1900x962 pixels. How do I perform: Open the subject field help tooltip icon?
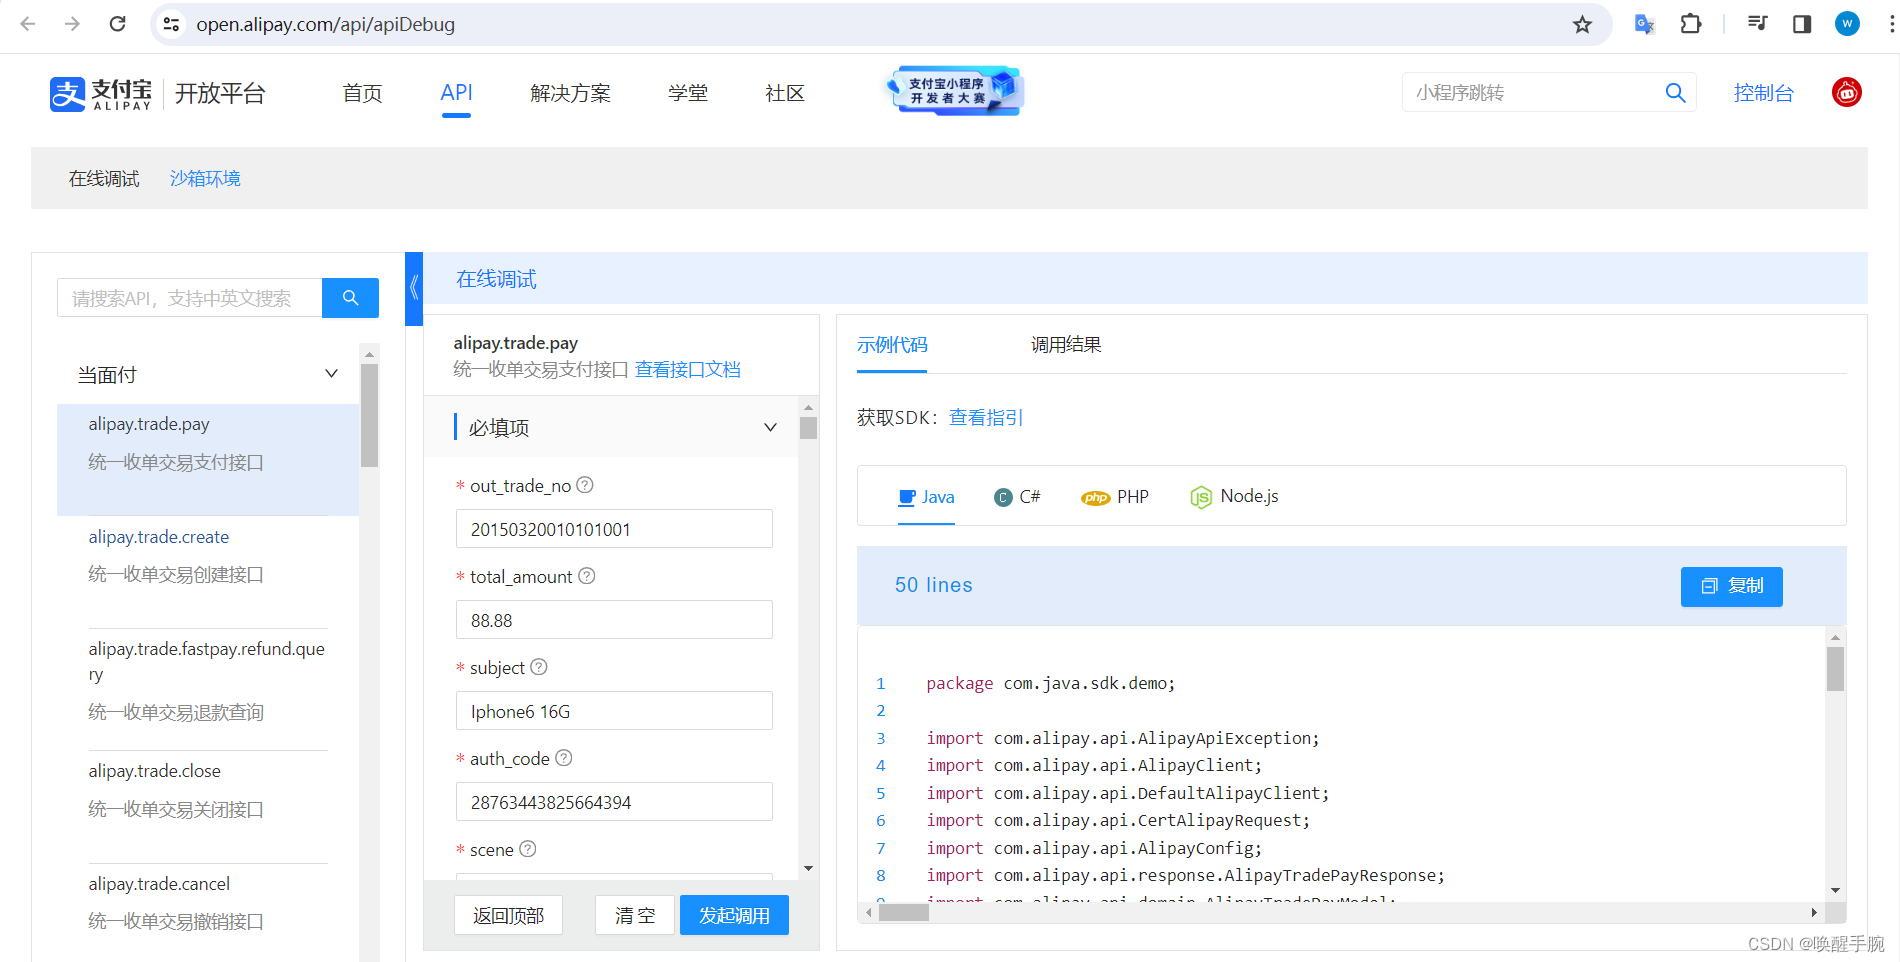click(x=539, y=666)
